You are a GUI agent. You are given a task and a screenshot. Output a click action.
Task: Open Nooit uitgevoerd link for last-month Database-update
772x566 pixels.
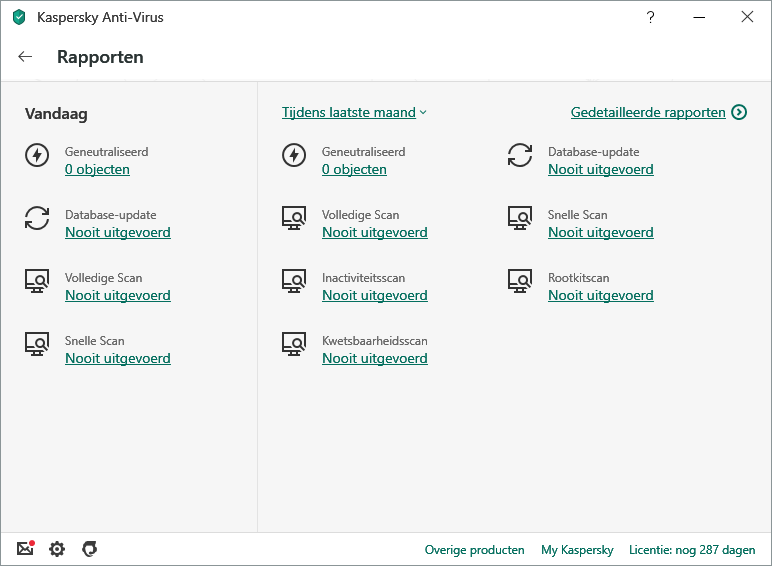(x=601, y=169)
